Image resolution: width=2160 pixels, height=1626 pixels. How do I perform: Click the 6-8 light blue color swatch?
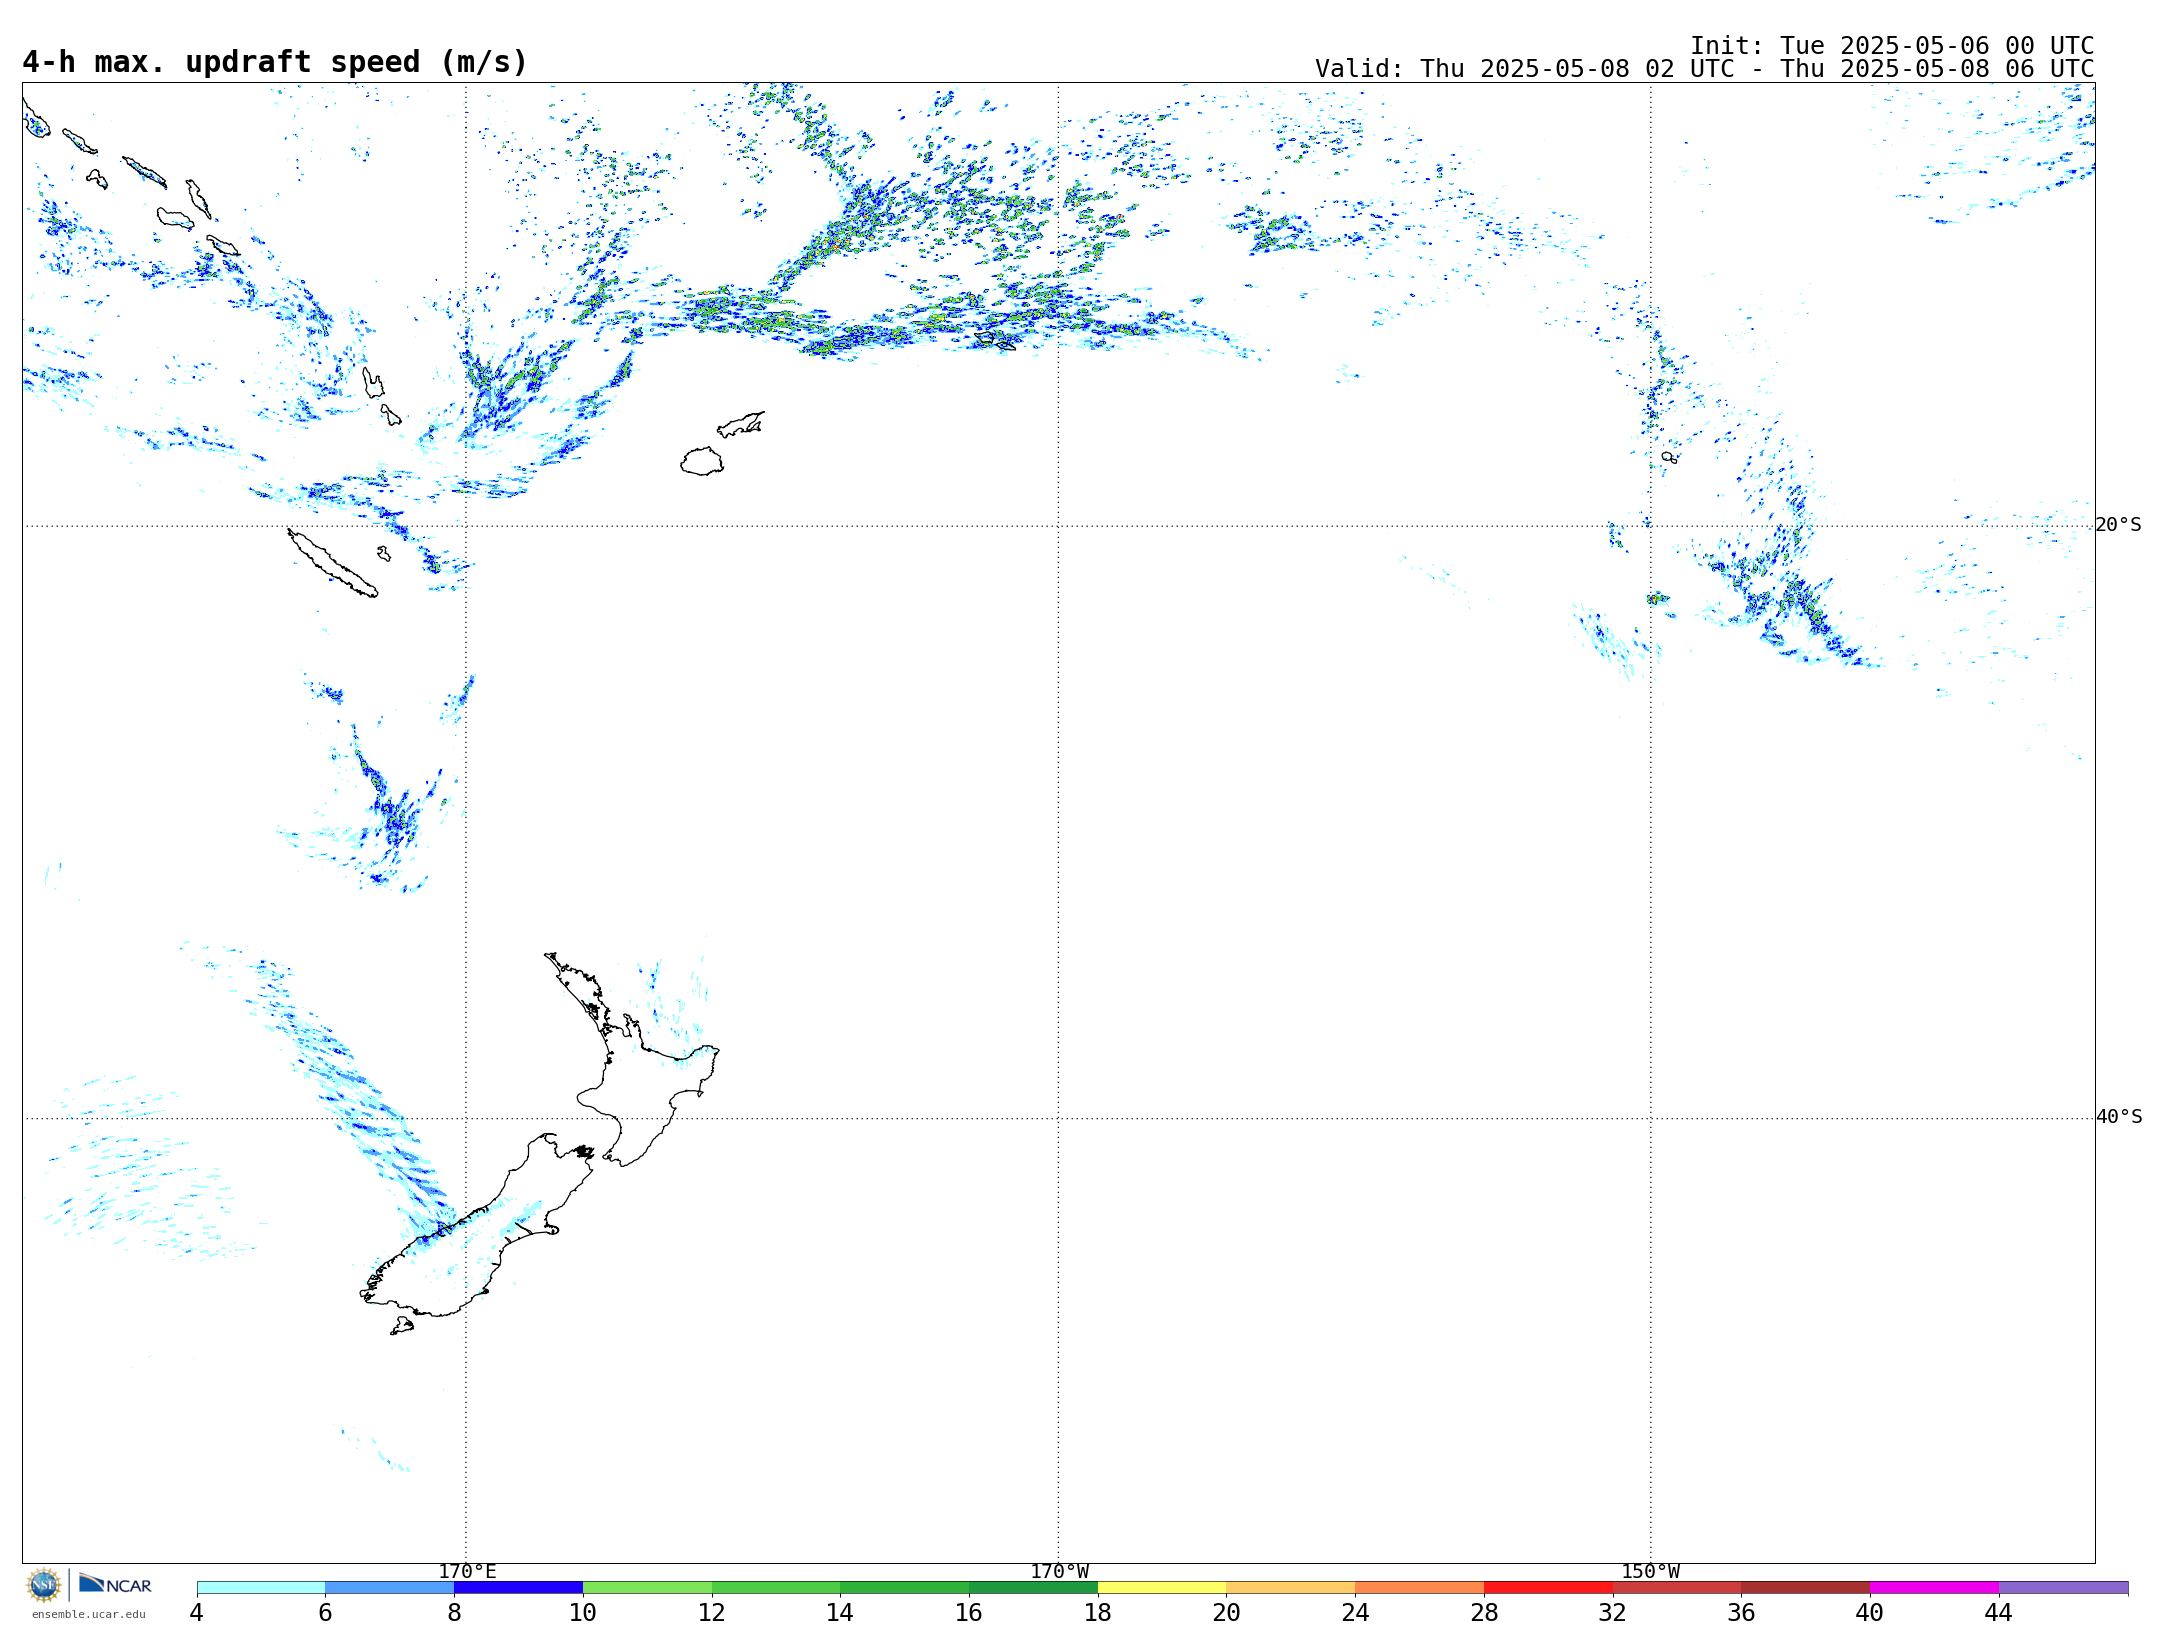[x=390, y=1588]
